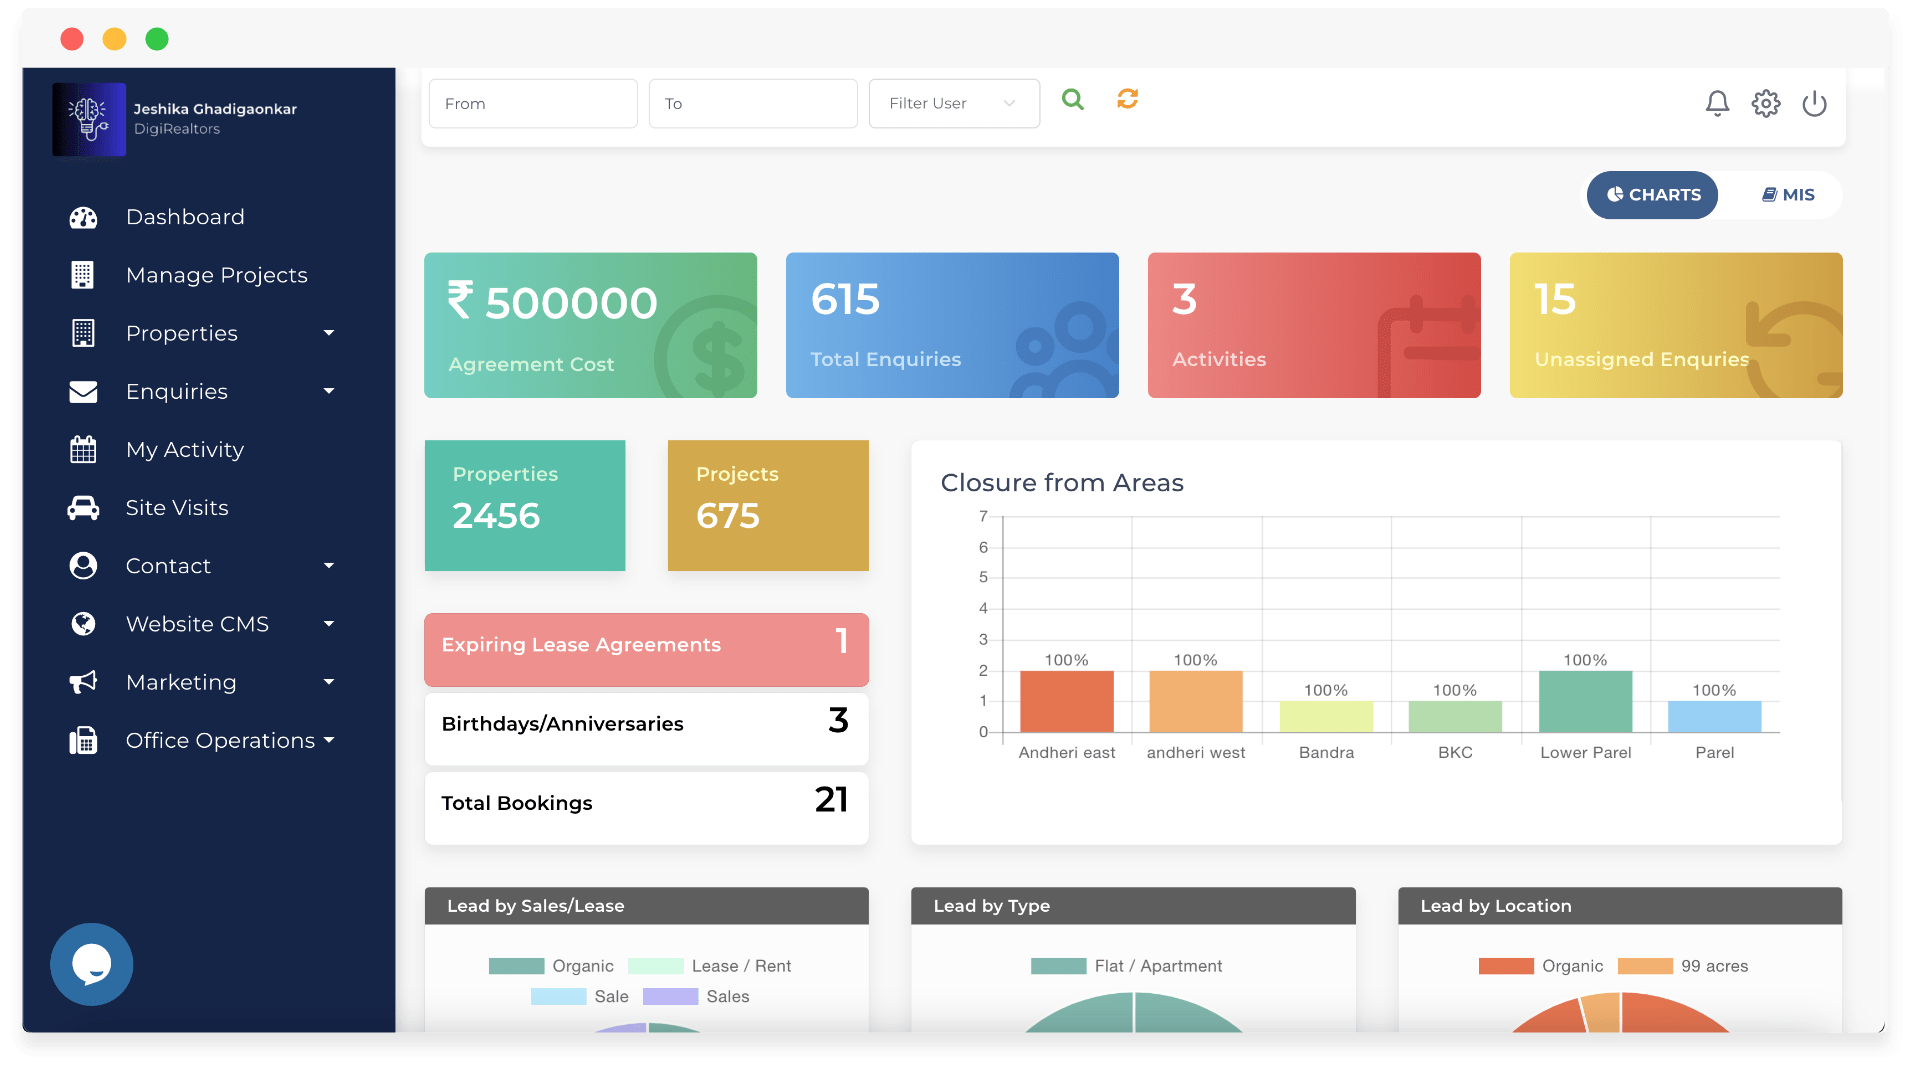Open Website CMS globe icon
This screenshot has height=1069, width=1911.
[84, 623]
